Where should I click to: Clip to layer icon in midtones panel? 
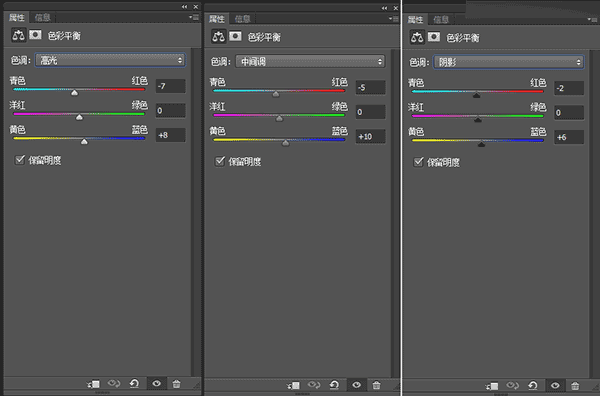(293, 385)
